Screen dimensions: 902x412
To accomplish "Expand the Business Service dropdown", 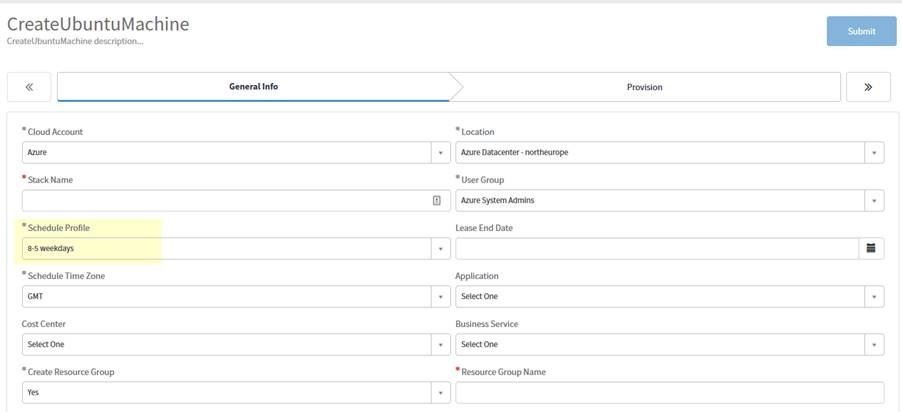I will tap(874, 344).
